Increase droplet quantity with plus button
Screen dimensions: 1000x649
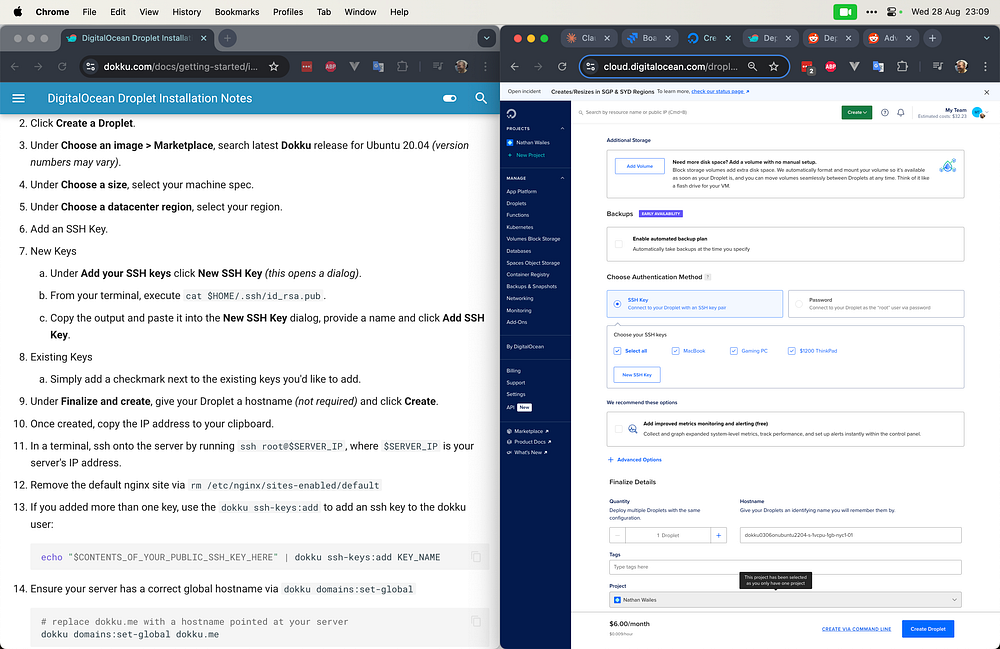point(718,535)
